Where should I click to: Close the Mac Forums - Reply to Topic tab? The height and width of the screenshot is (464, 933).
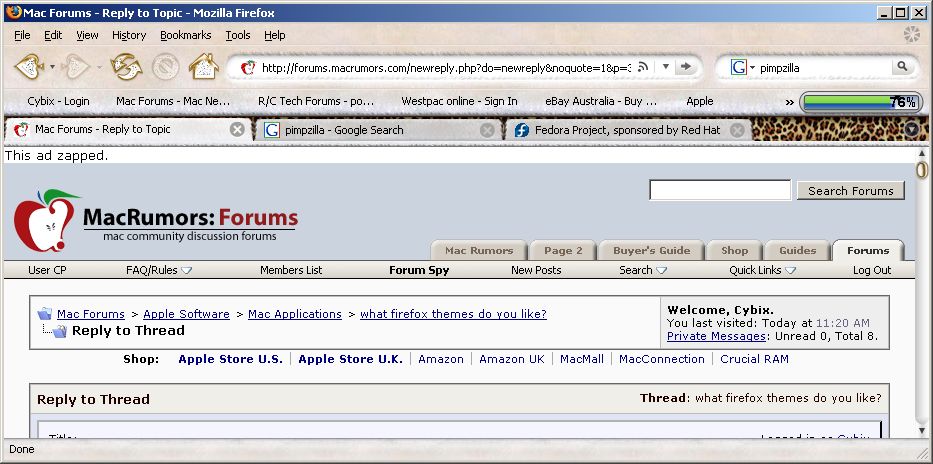tap(237, 130)
